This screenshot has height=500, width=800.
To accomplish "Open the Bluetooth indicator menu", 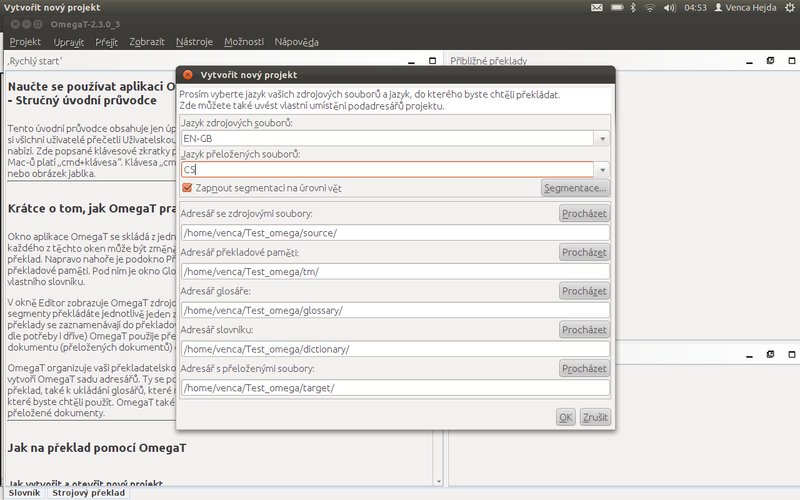I will click(632, 7).
